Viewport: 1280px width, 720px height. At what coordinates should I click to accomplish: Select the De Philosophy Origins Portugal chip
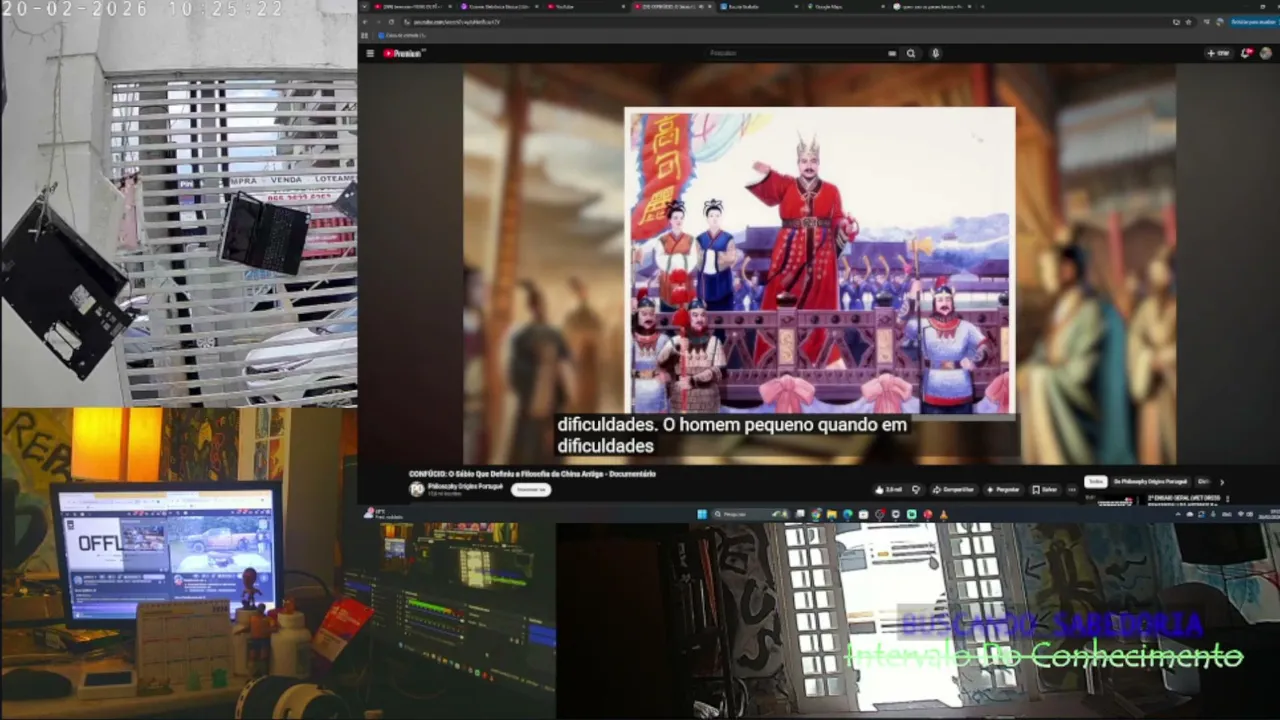coord(1150,482)
